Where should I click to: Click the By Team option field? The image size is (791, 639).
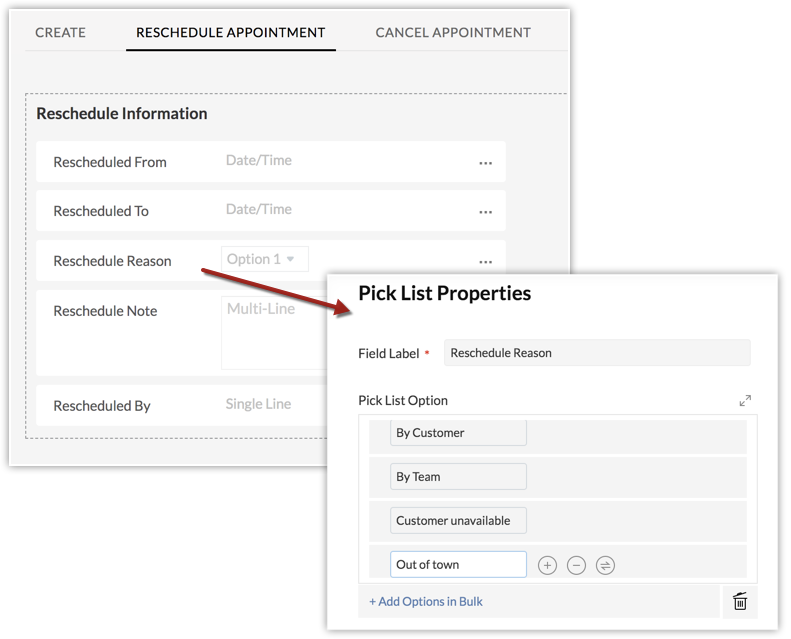coord(458,477)
